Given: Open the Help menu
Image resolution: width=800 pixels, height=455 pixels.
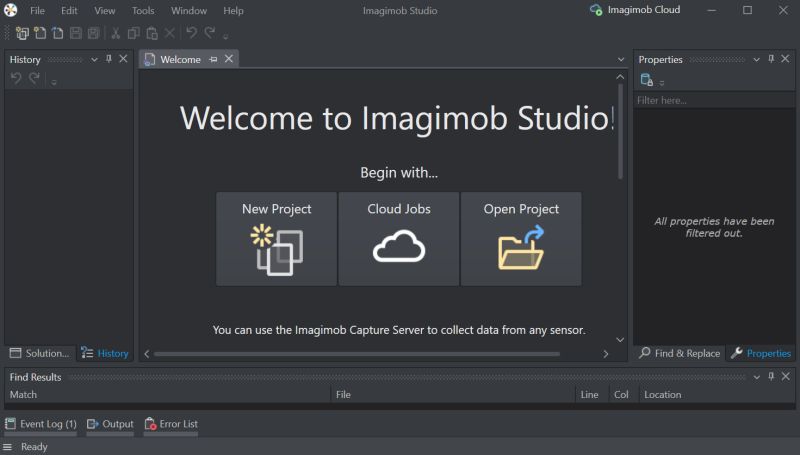Looking at the screenshot, I should pyautogui.click(x=233, y=11).
